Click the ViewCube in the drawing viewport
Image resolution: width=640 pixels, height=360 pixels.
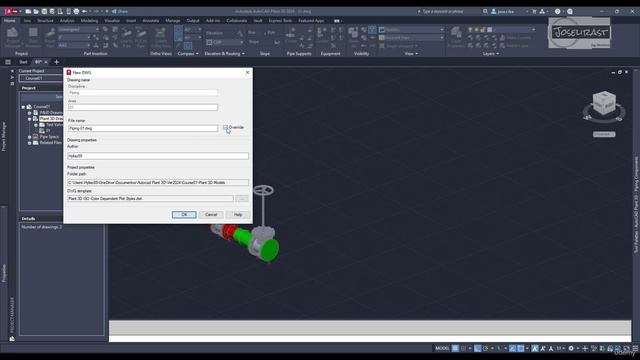coord(604,103)
